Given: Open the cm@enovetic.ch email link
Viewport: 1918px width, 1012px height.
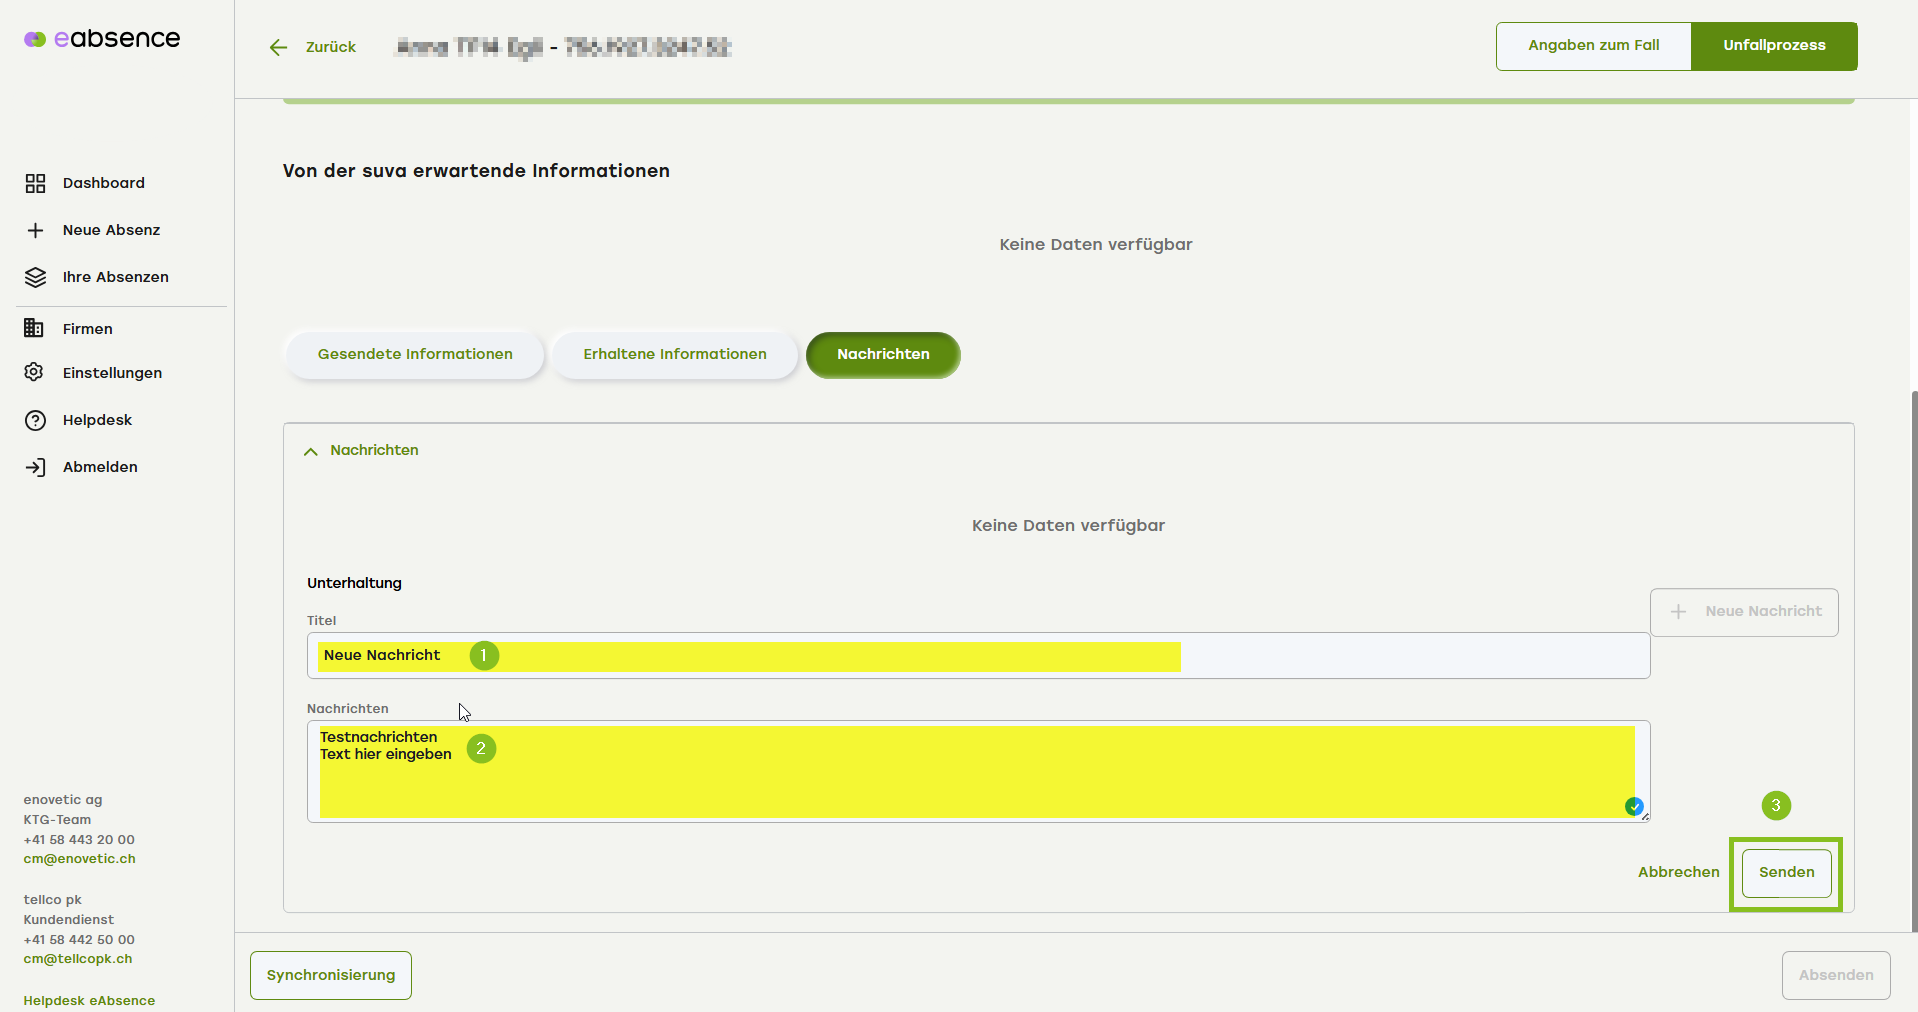Looking at the screenshot, I should (80, 859).
